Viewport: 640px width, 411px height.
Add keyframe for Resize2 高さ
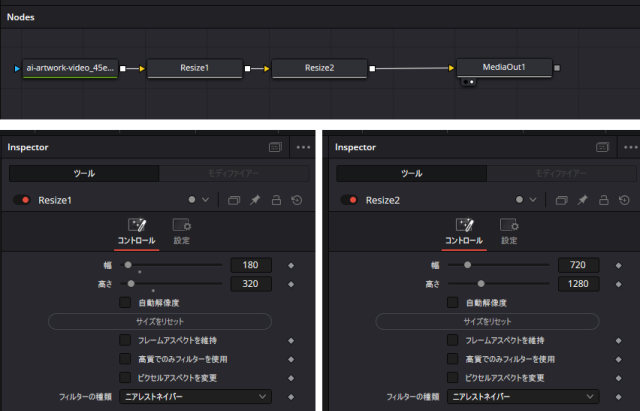coord(618,284)
